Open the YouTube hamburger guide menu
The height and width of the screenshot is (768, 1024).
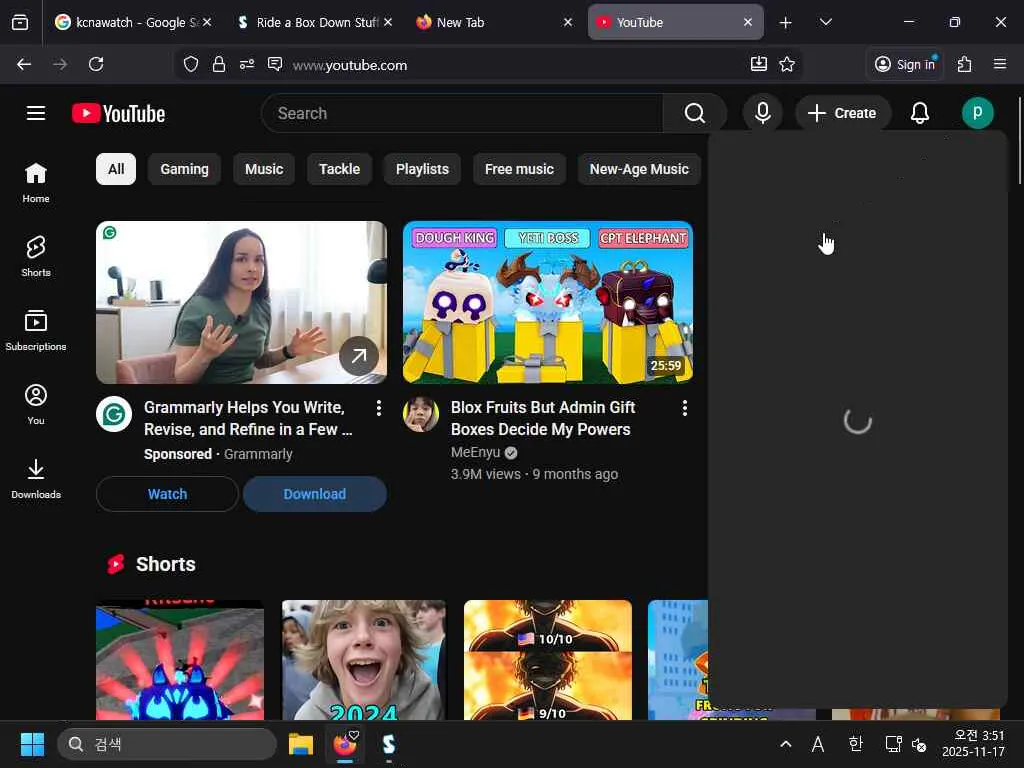36,113
